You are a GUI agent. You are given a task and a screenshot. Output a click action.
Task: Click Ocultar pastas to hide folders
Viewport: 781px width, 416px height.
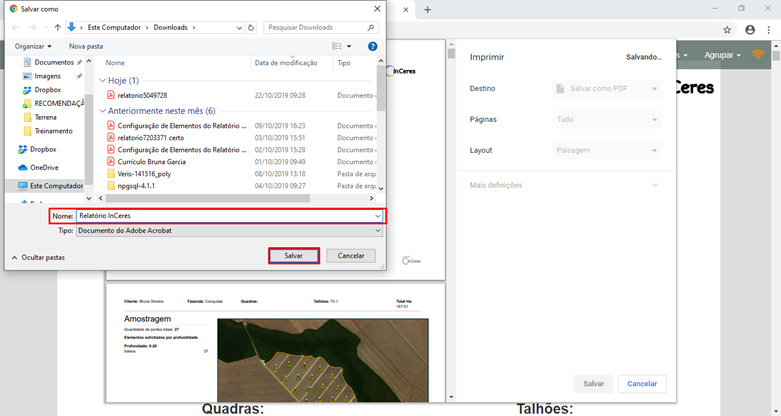pos(38,258)
